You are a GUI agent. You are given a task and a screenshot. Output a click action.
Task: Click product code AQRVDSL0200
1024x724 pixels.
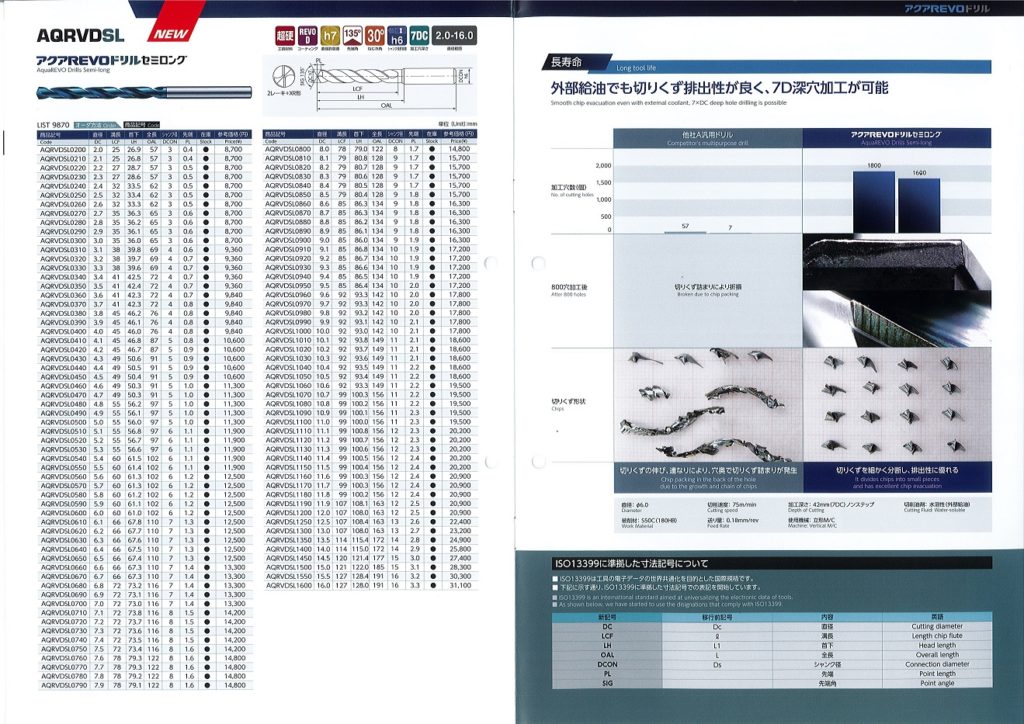click(x=63, y=150)
